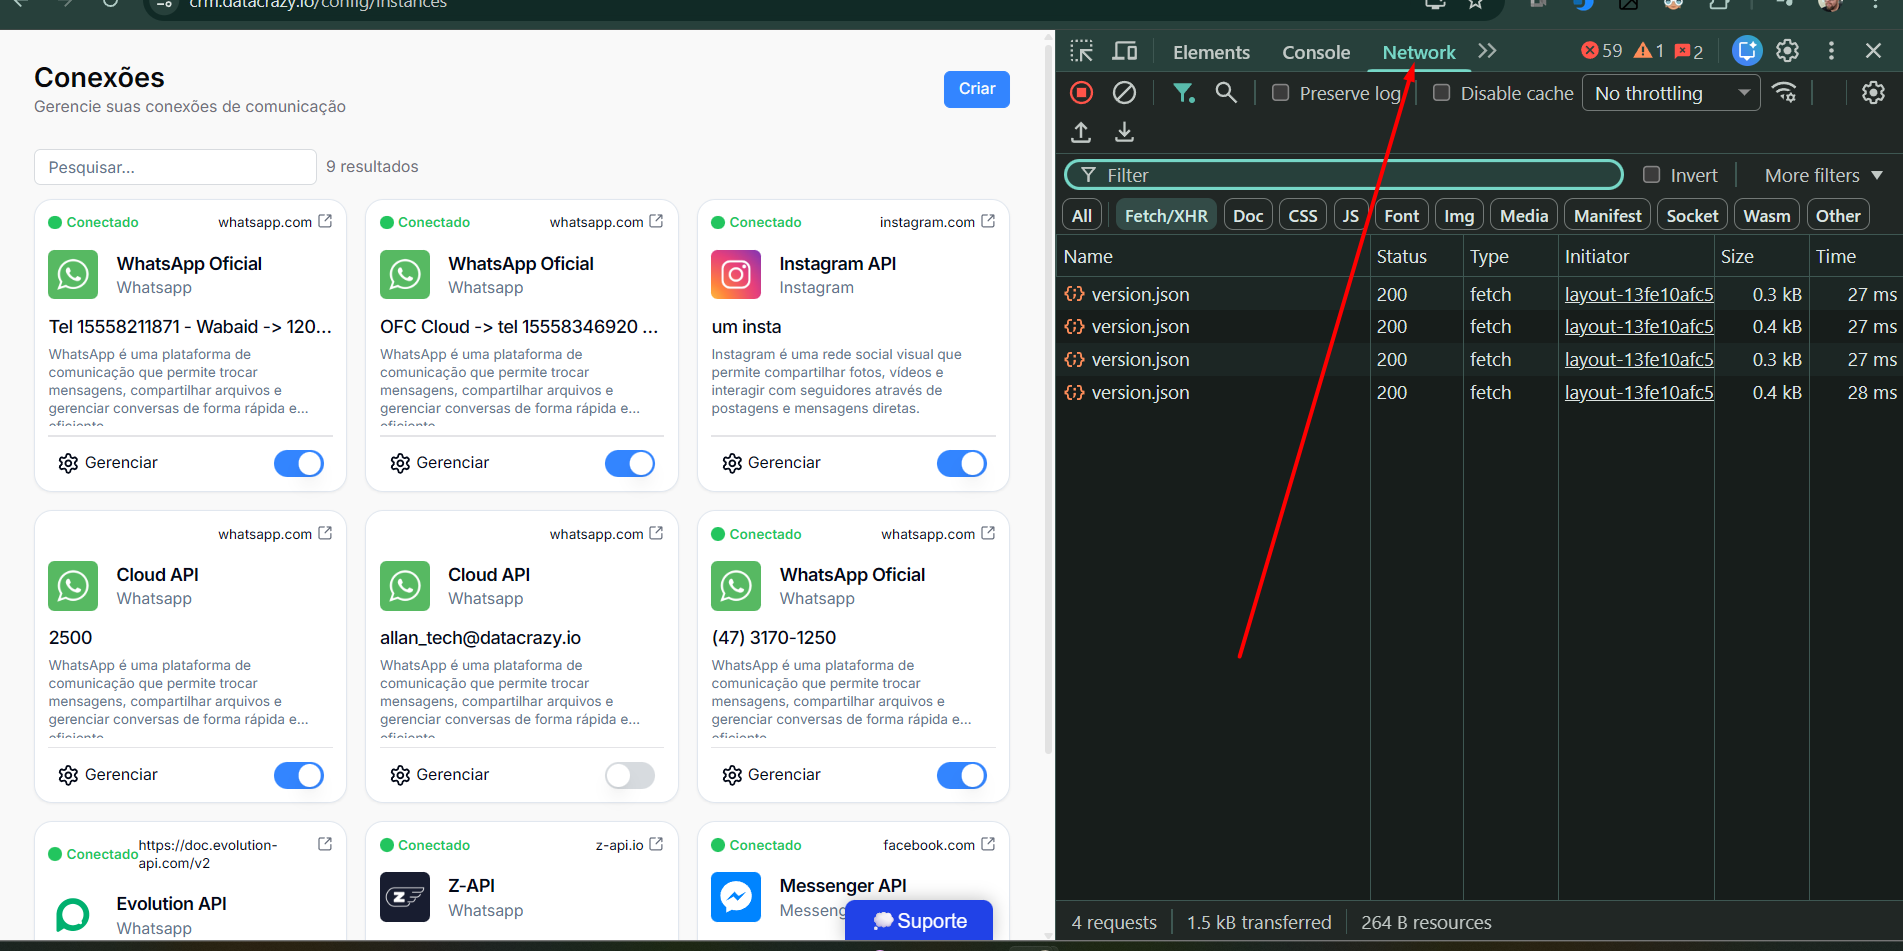Screen dimensions: 1903x951
Task: Toggle the OFC Cloud connection switch
Action: click(x=630, y=464)
